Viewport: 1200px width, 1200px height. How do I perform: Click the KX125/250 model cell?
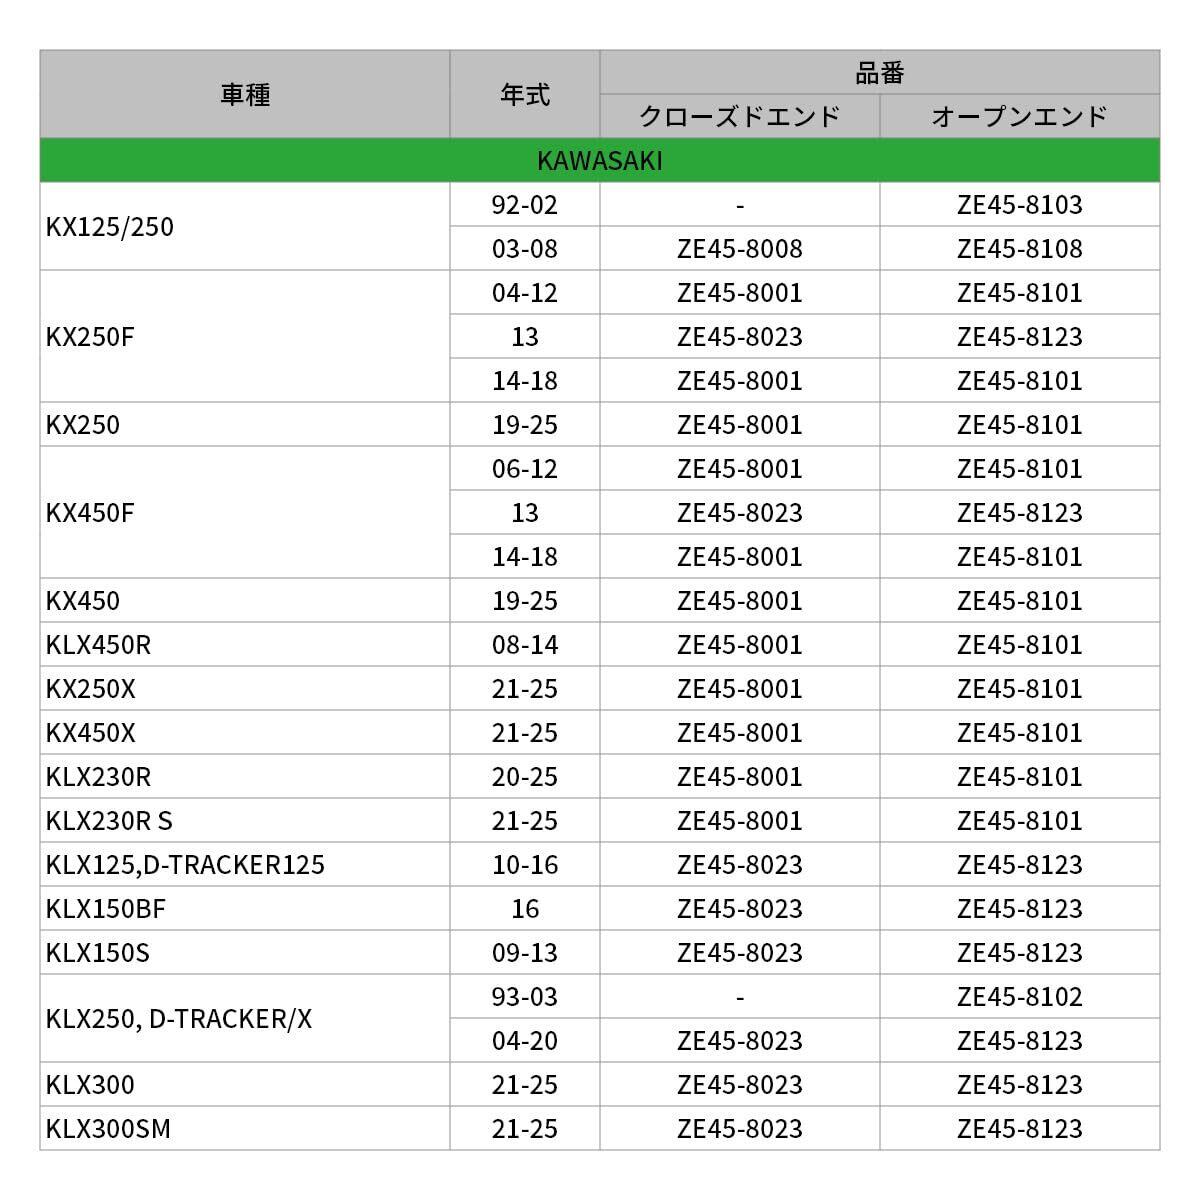(110, 227)
